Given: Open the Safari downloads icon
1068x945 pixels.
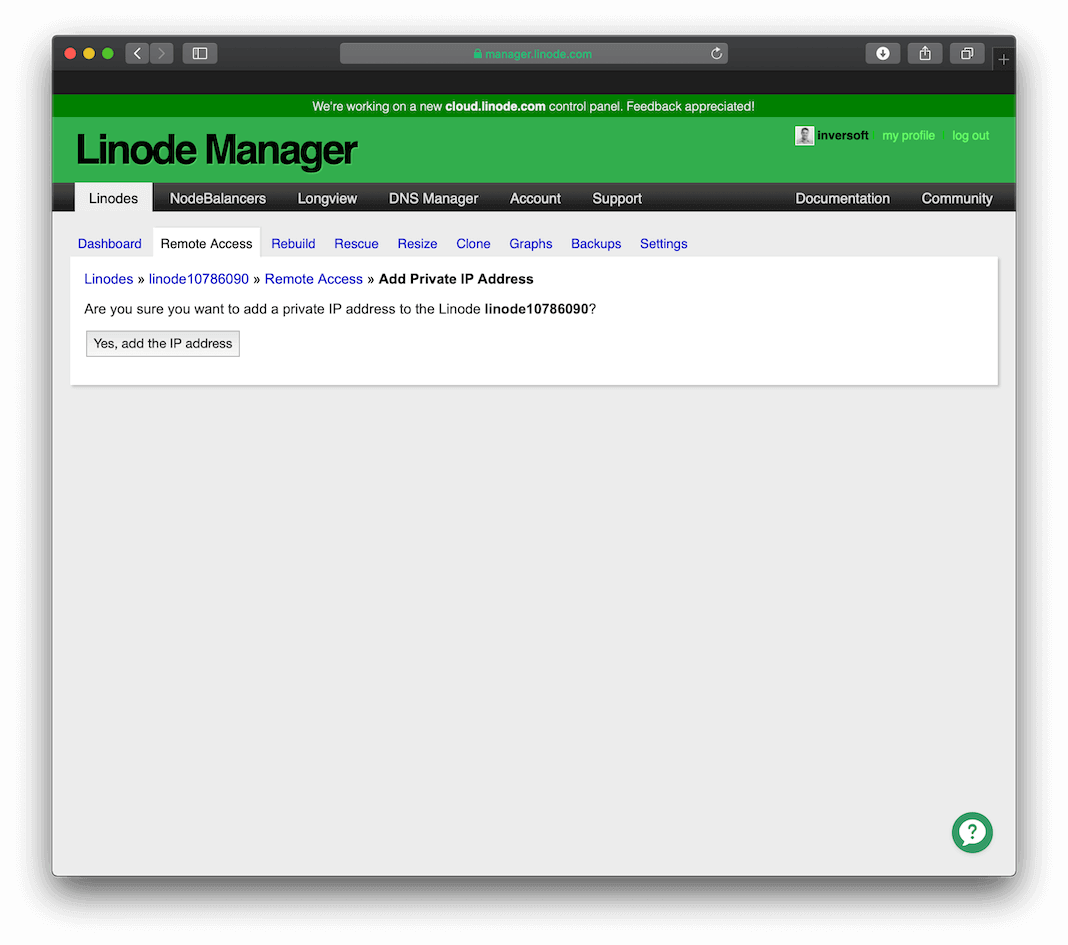Looking at the screenshot, I should click(883, 53).
